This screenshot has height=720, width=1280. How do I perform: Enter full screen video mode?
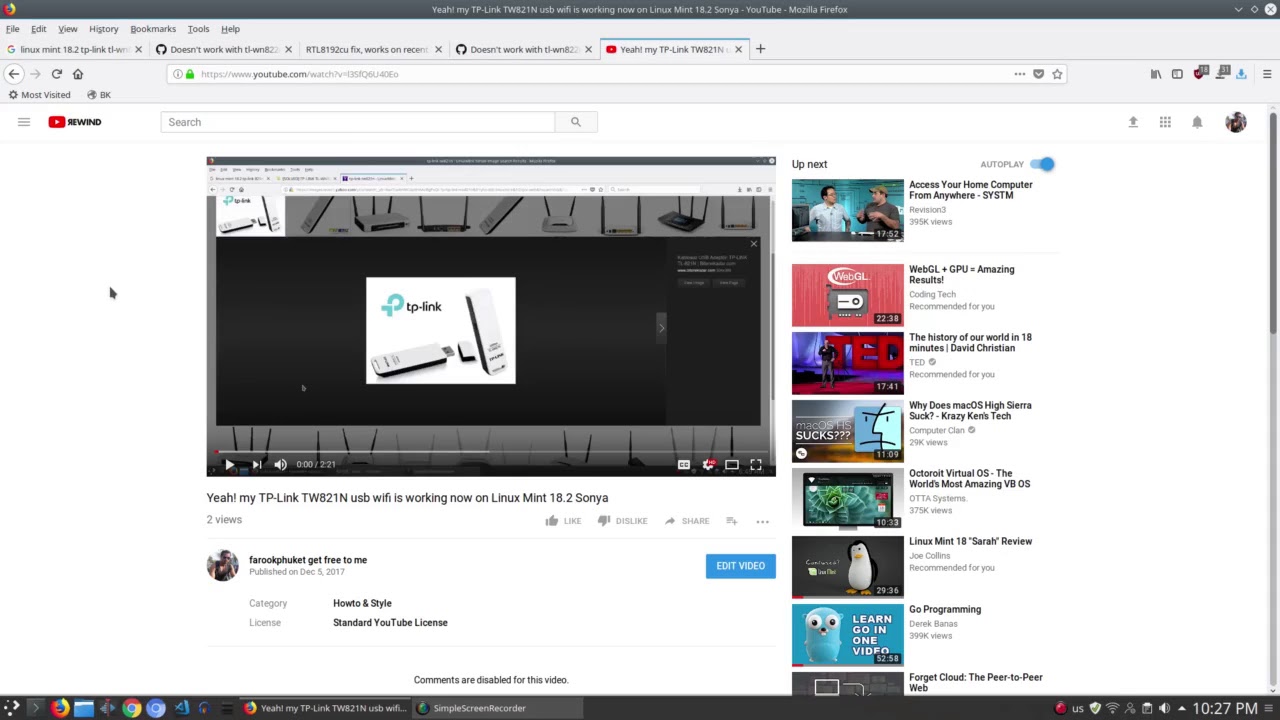point(756,464)
